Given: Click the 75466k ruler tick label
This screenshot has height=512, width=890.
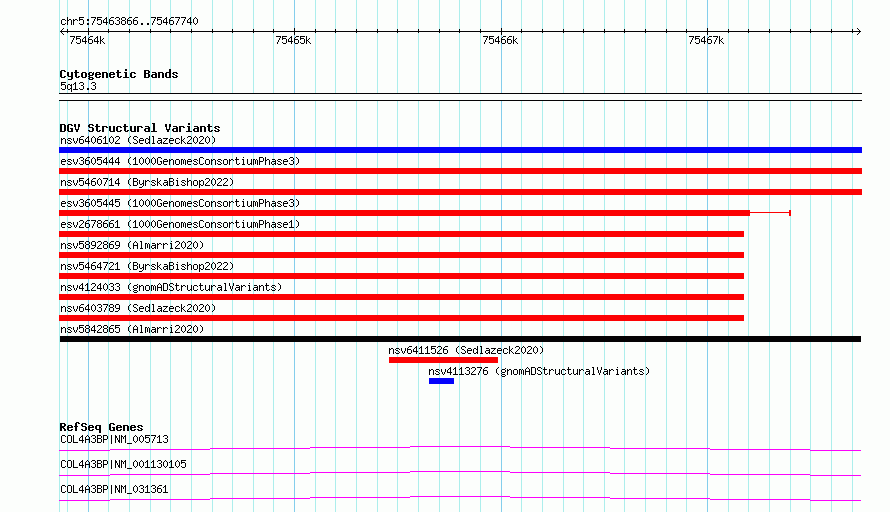Looking at the screenshot, I should coord(500,40).
